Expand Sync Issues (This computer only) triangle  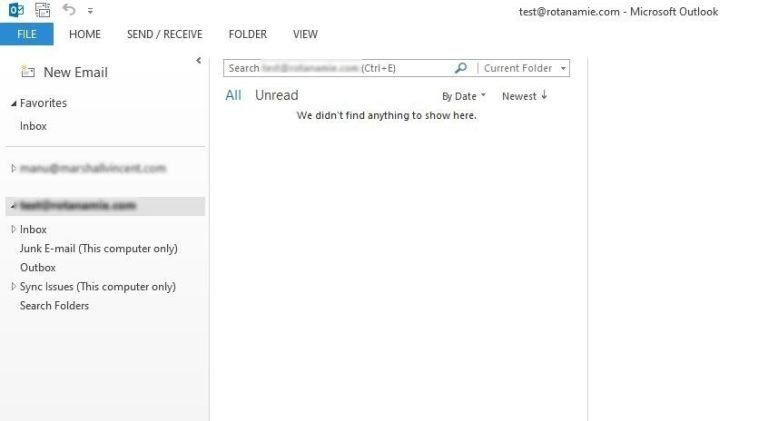point(14,286)
